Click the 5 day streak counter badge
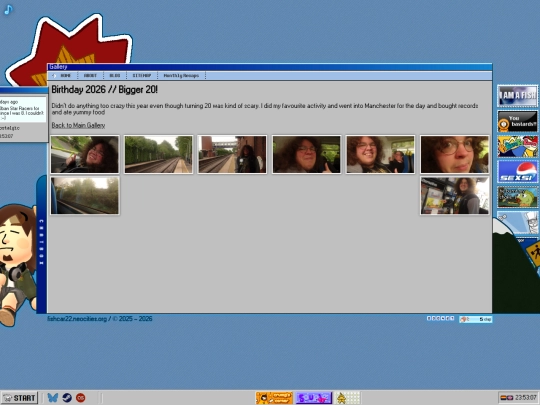The width and height of the screenshot is (540, 405). click(476, 319)
